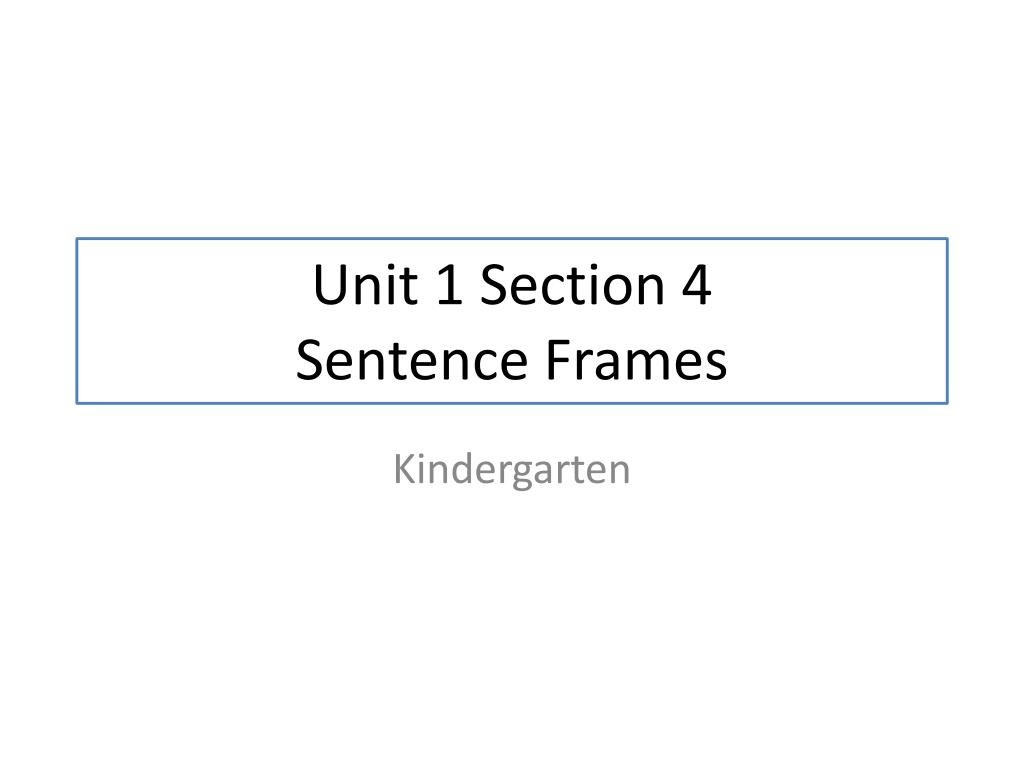
Task: Click the word "Sentence" on the second line
Action: (411, 360)
